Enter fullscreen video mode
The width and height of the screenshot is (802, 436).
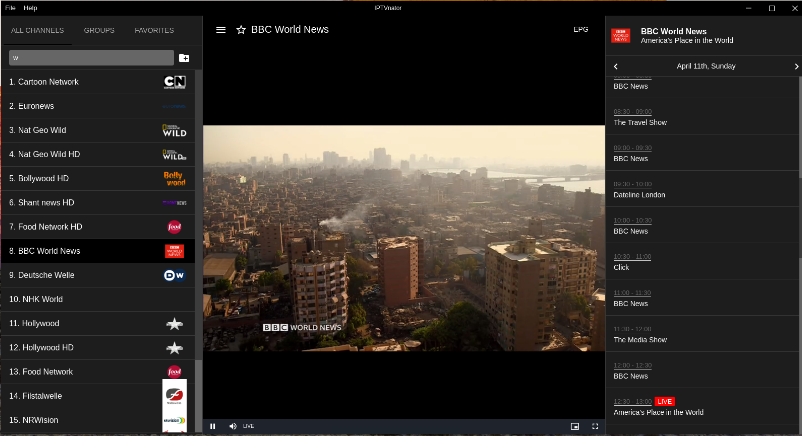tap(595, 426)
